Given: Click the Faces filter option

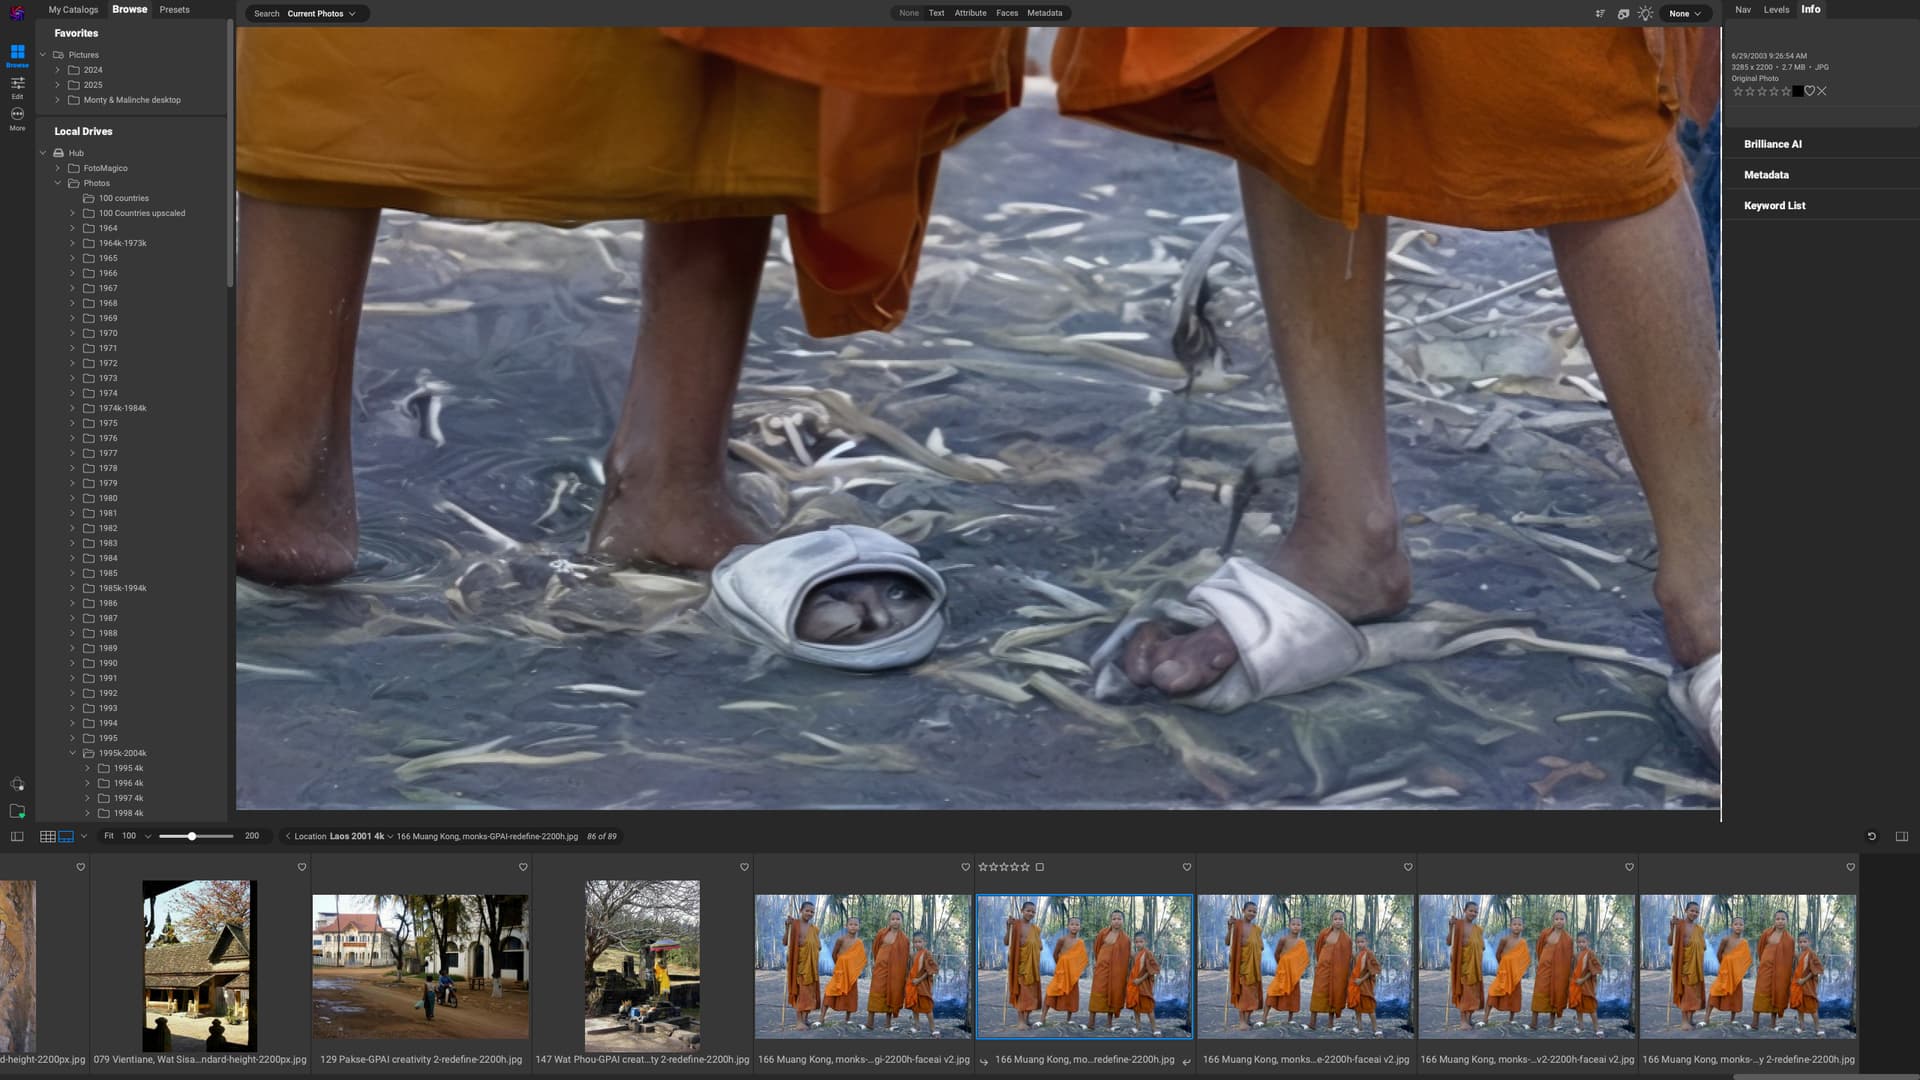Looking at the screenshot, I should point(1006,13).
